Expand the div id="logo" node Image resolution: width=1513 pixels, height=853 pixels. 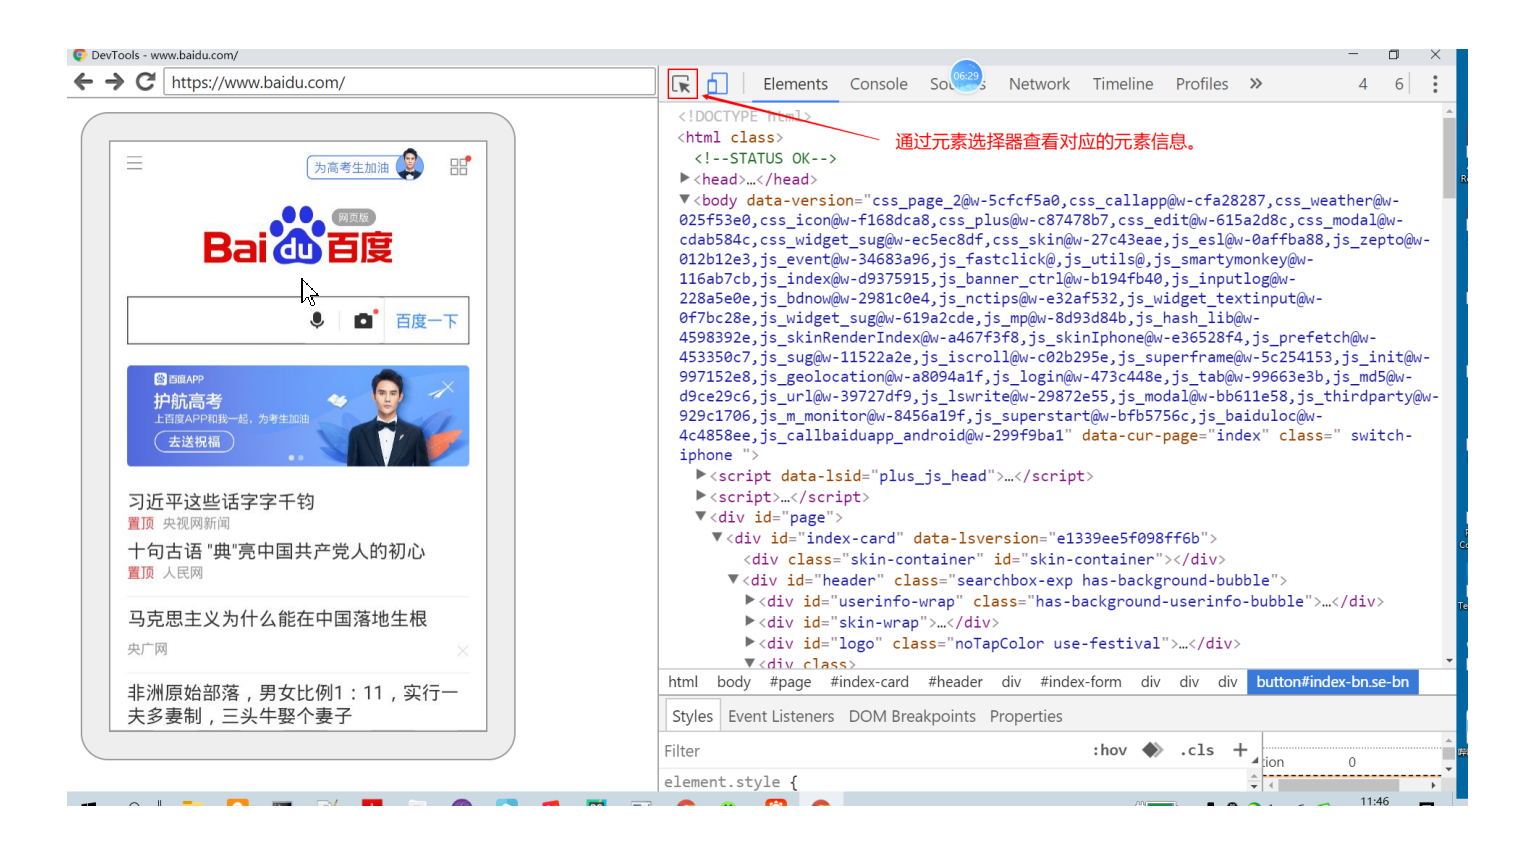click(x=750, y=643)
